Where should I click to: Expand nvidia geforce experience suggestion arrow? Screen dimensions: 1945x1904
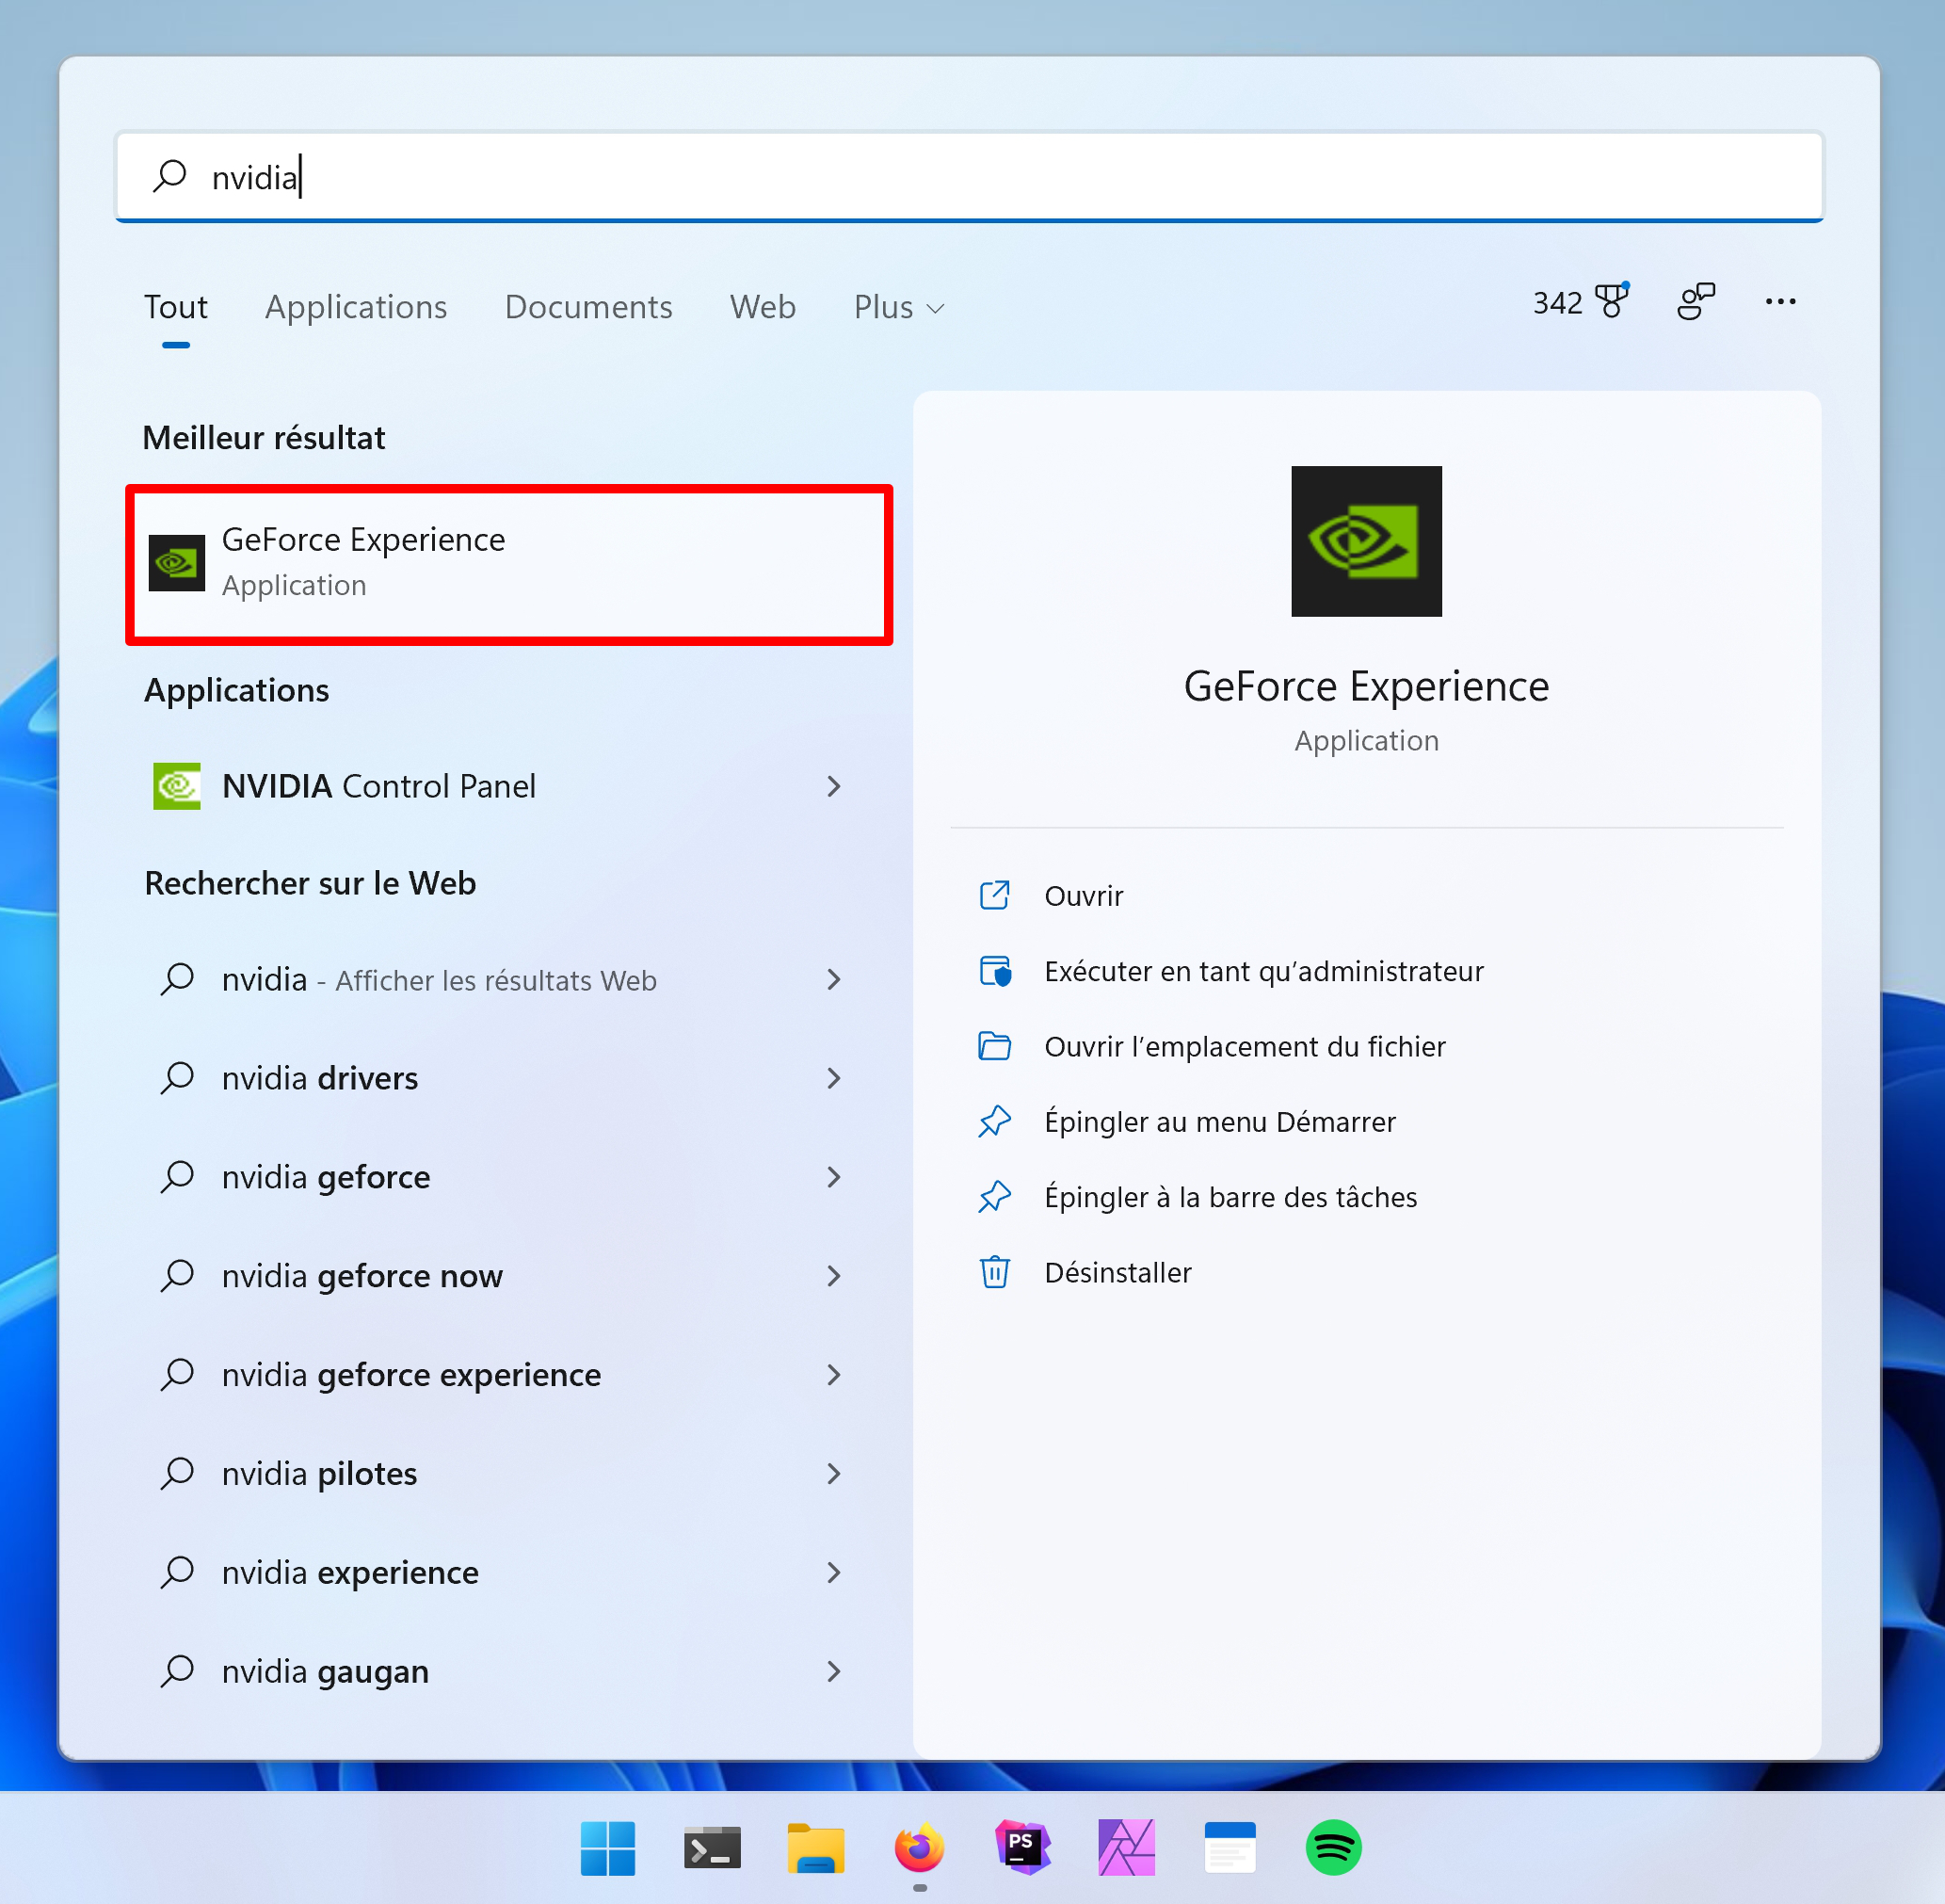click(x=834, y=1375)
